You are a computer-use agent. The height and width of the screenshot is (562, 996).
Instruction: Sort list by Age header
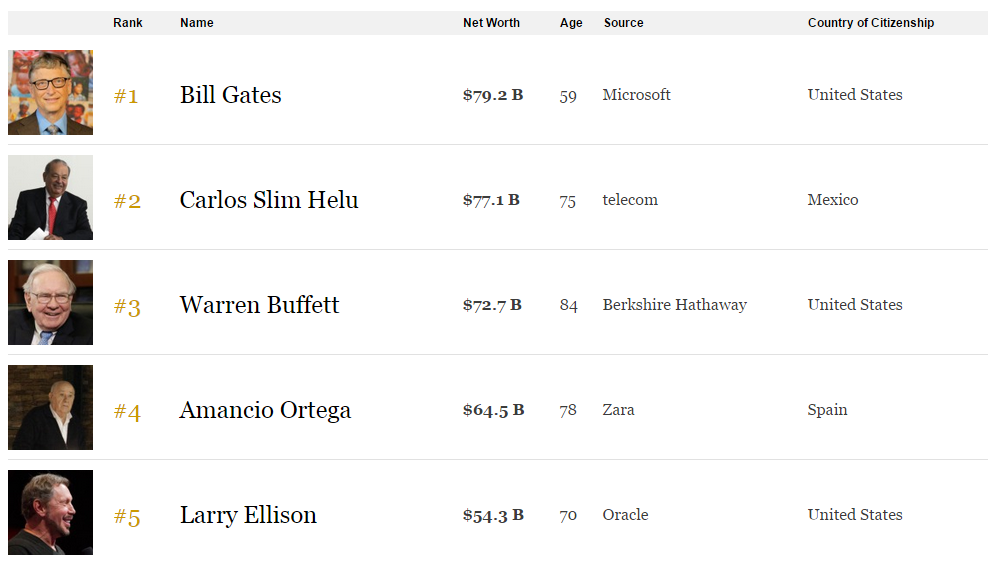point(571,23)
